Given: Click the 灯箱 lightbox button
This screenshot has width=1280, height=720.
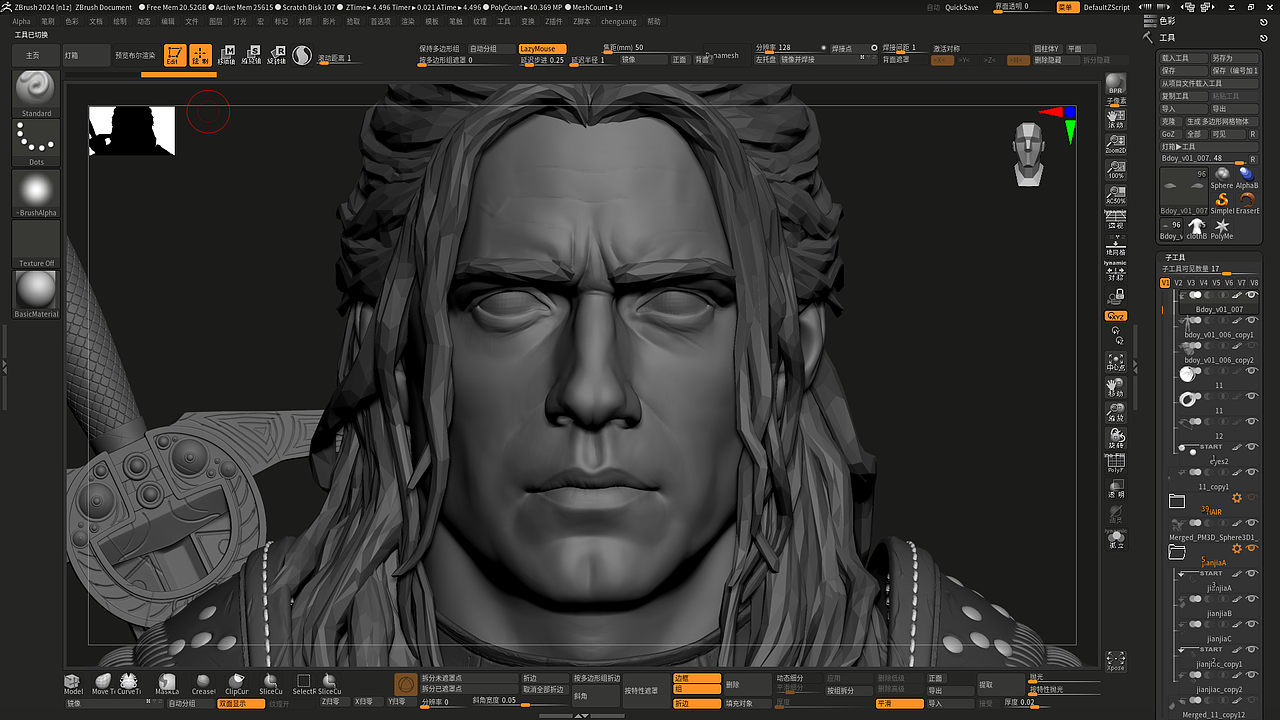Looking at the screenshot, I should pos(86,55).
